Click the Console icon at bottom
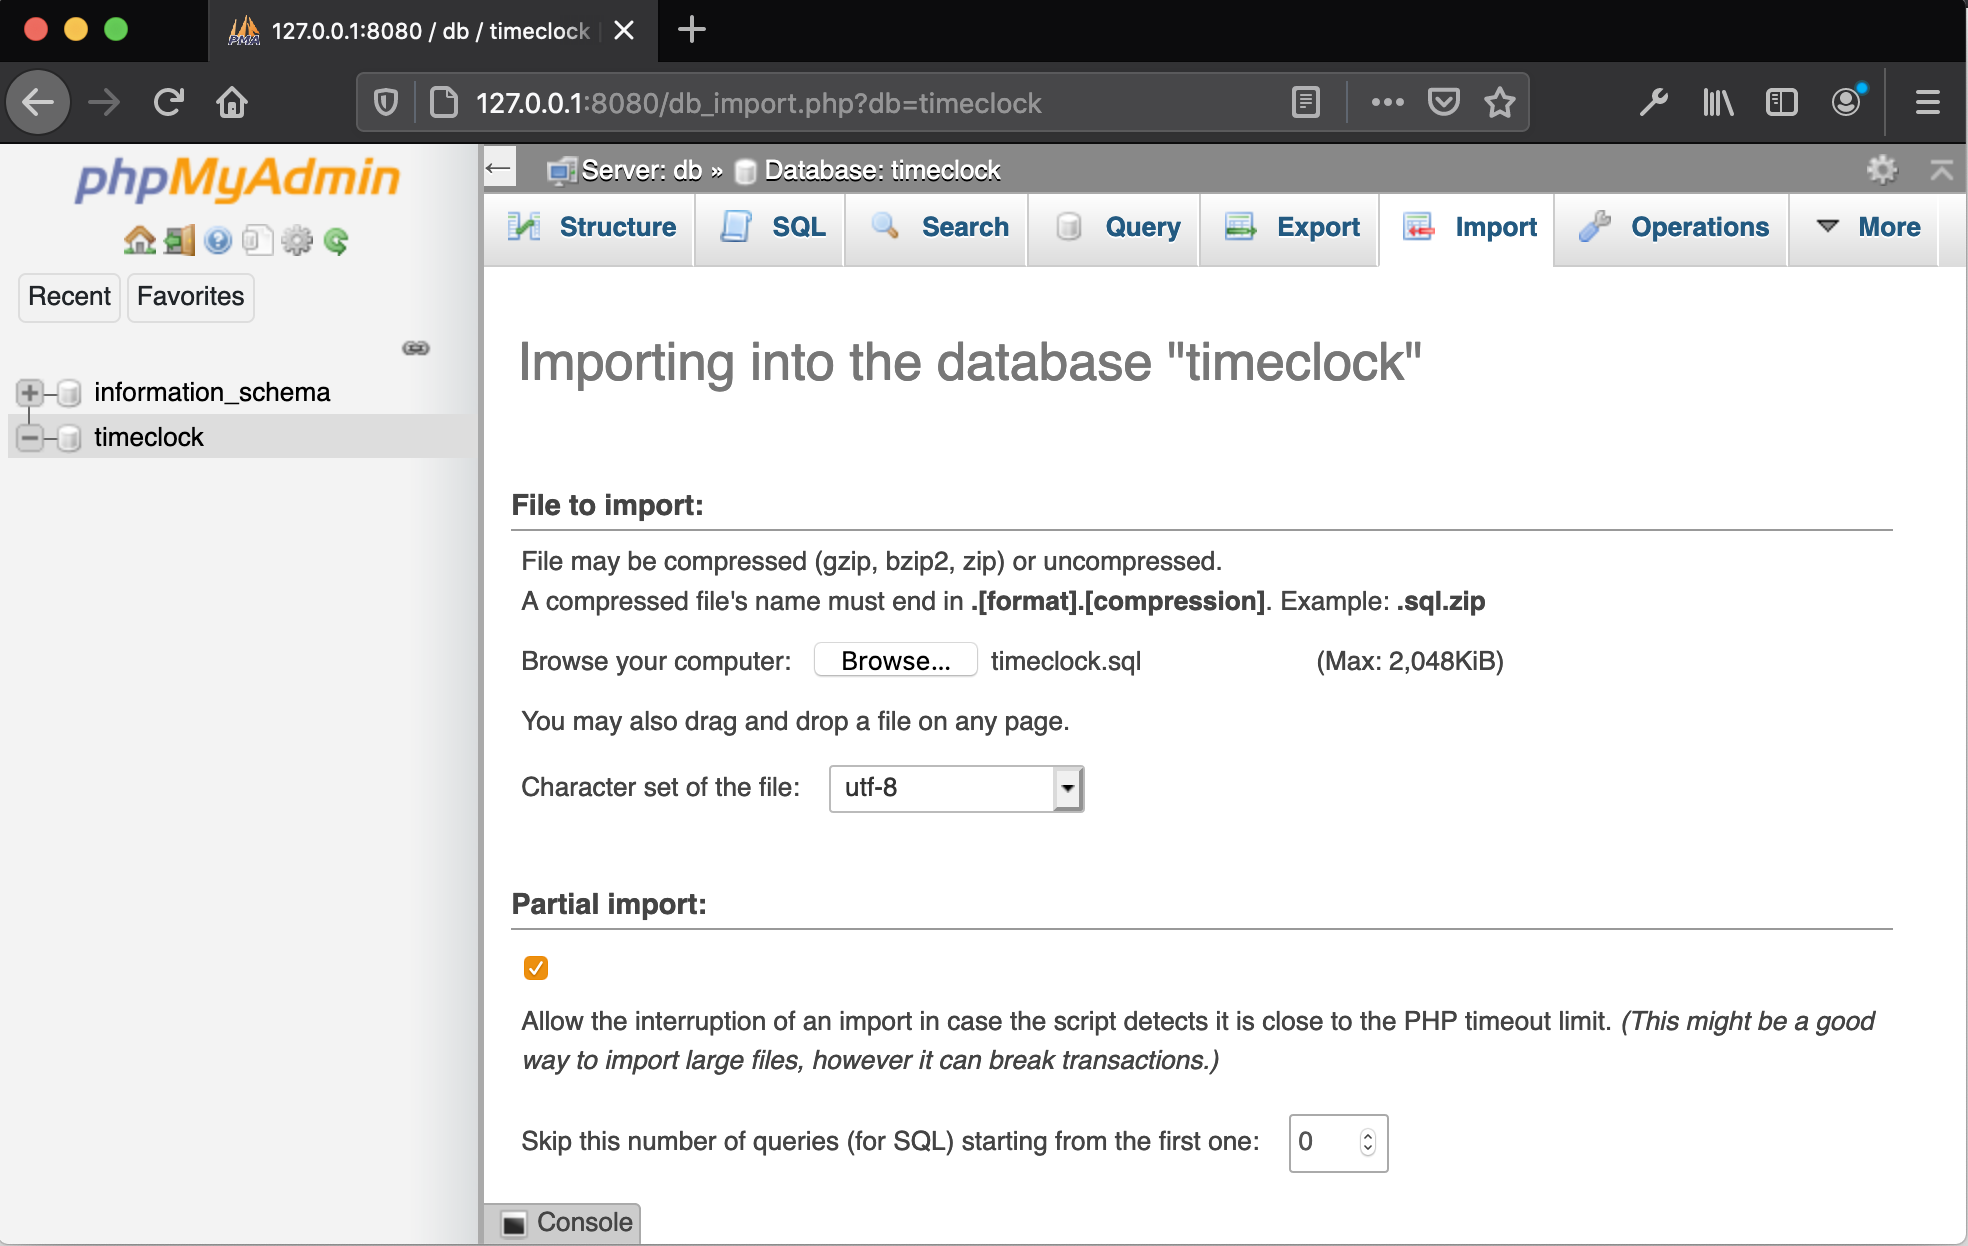1968x1246 pixels. (514, 1223)
